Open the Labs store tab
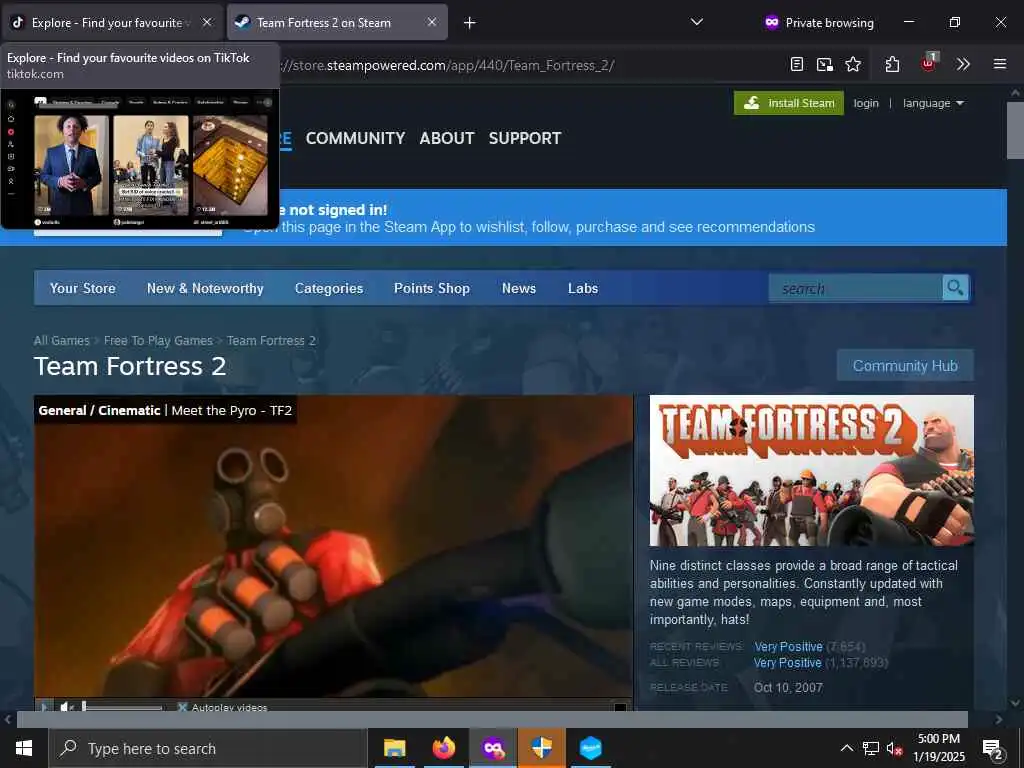This screenshot has height=768, width=1024. [x=583, y=288]
